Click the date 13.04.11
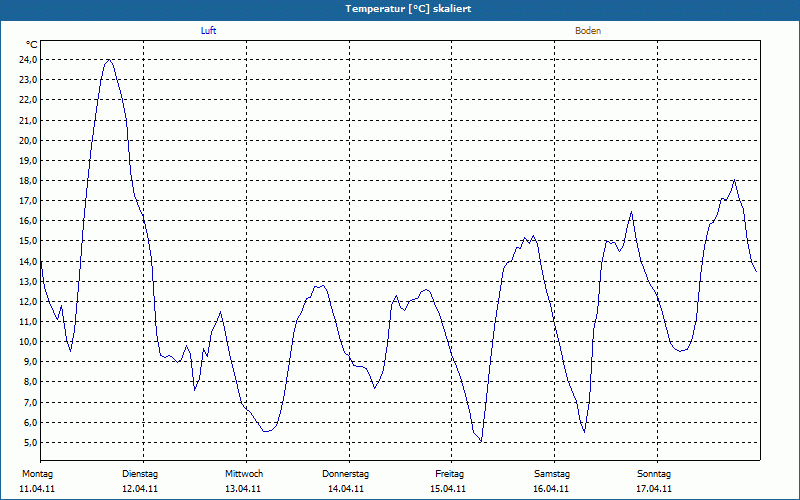The image size is (800, 500). point(243,489)
